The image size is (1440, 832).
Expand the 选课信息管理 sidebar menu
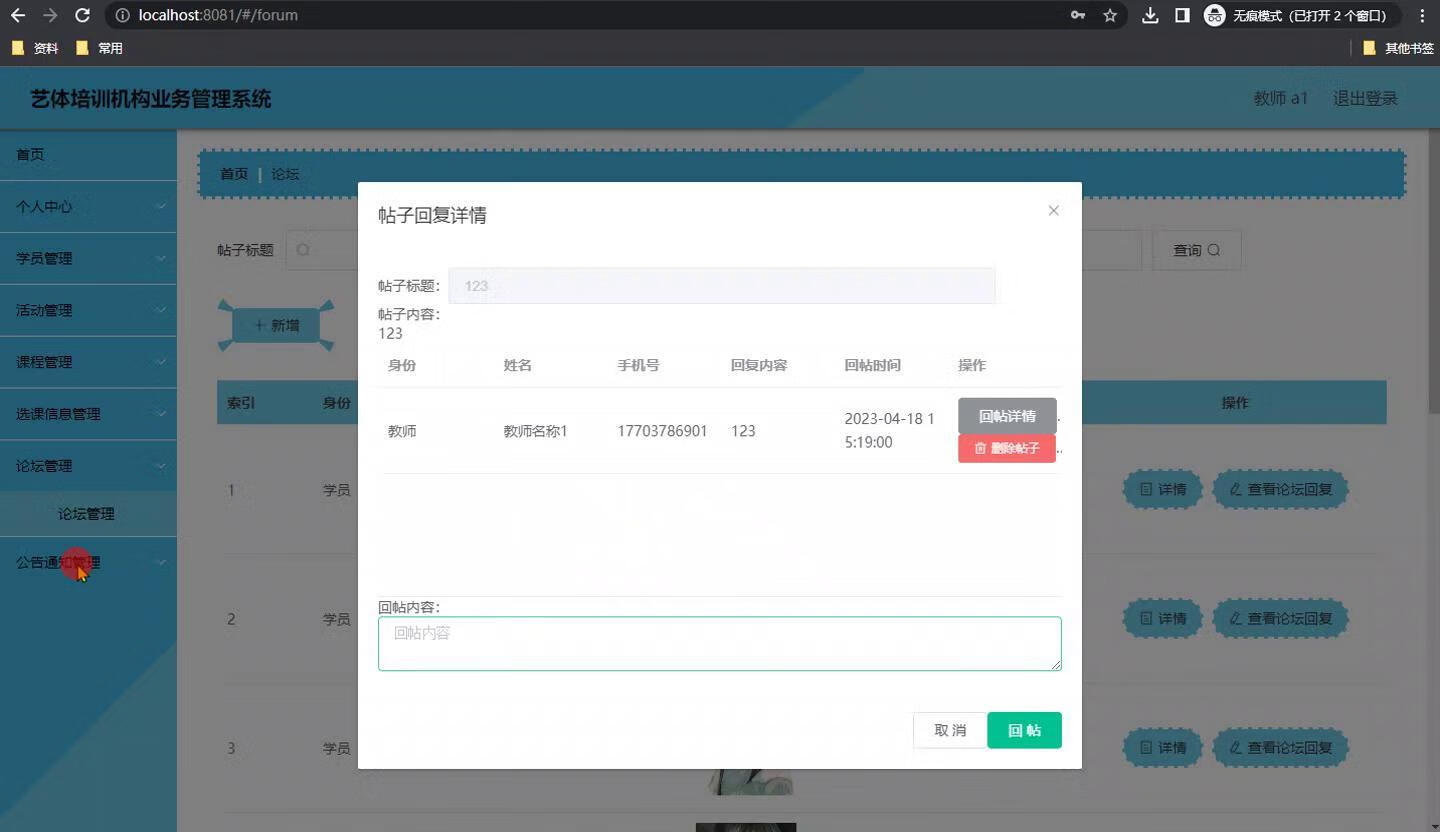[88, 414]
